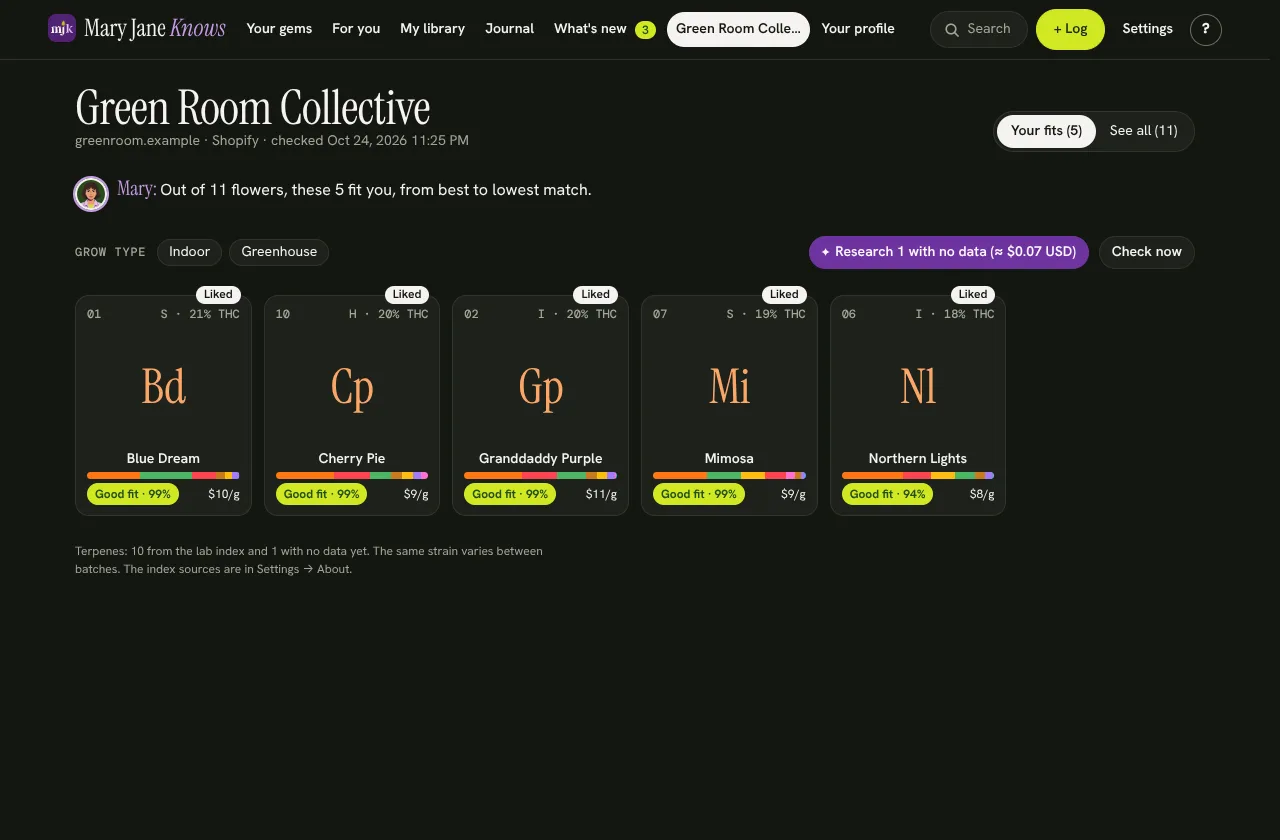Go to the For you tab
This screenshot has height=840, width=1280.
(x=356, y=29)
